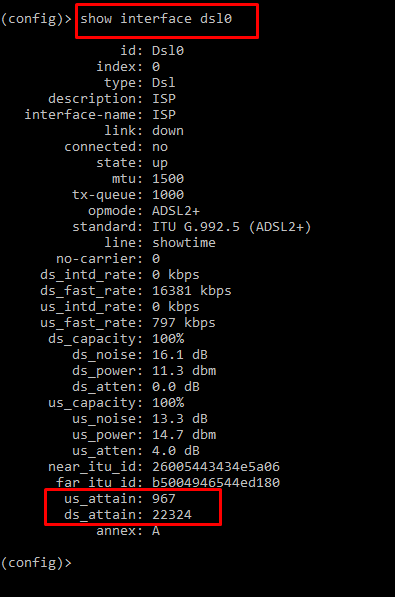Click the link status value 'down'
The width and height of the screenshot is (395, 597).
(168, 131)
